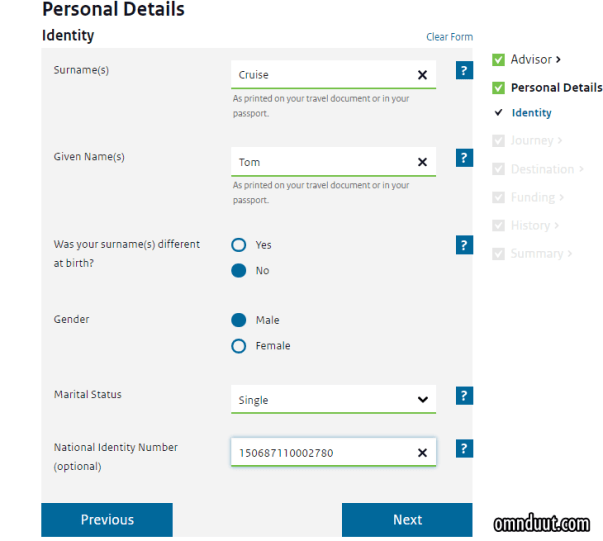Image resolution: width=603 pixels, height=541 pixels.
Task: Clear the Surname field with X icon
Action: [x=422, y=75]
